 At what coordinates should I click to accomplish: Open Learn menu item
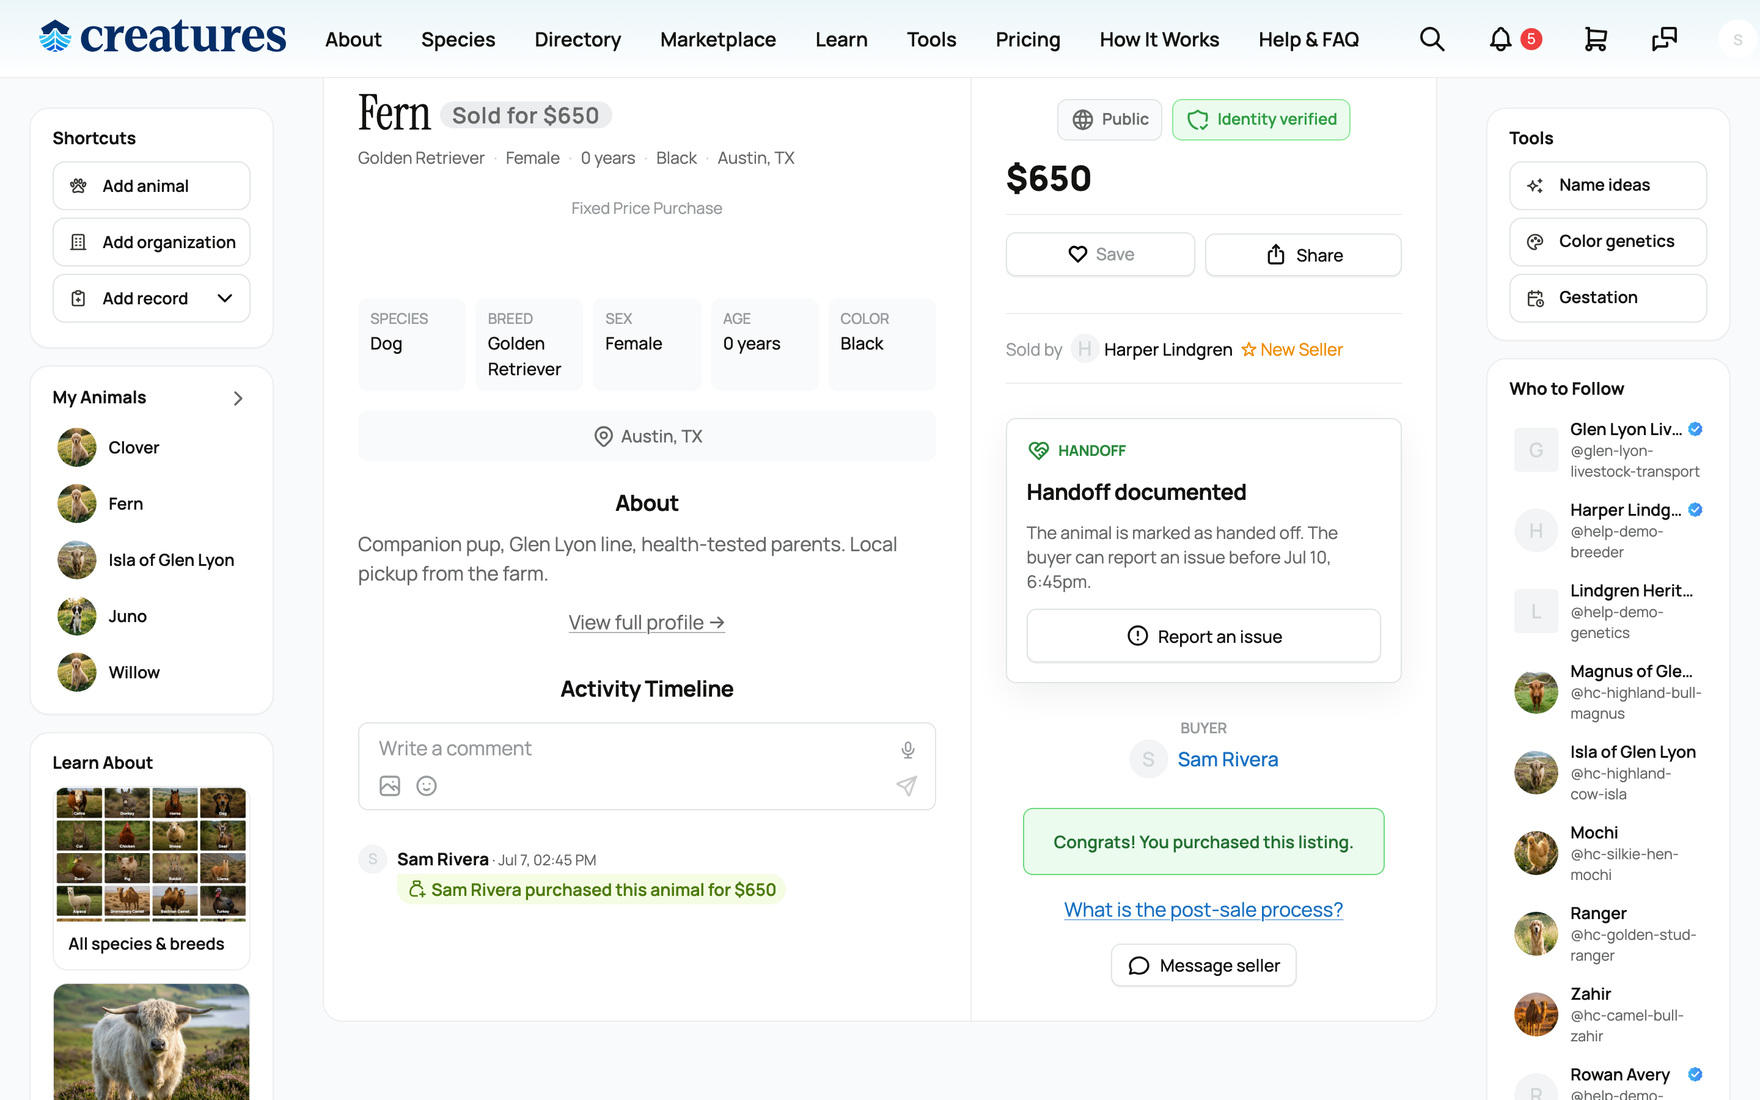(x=841, y=39)
